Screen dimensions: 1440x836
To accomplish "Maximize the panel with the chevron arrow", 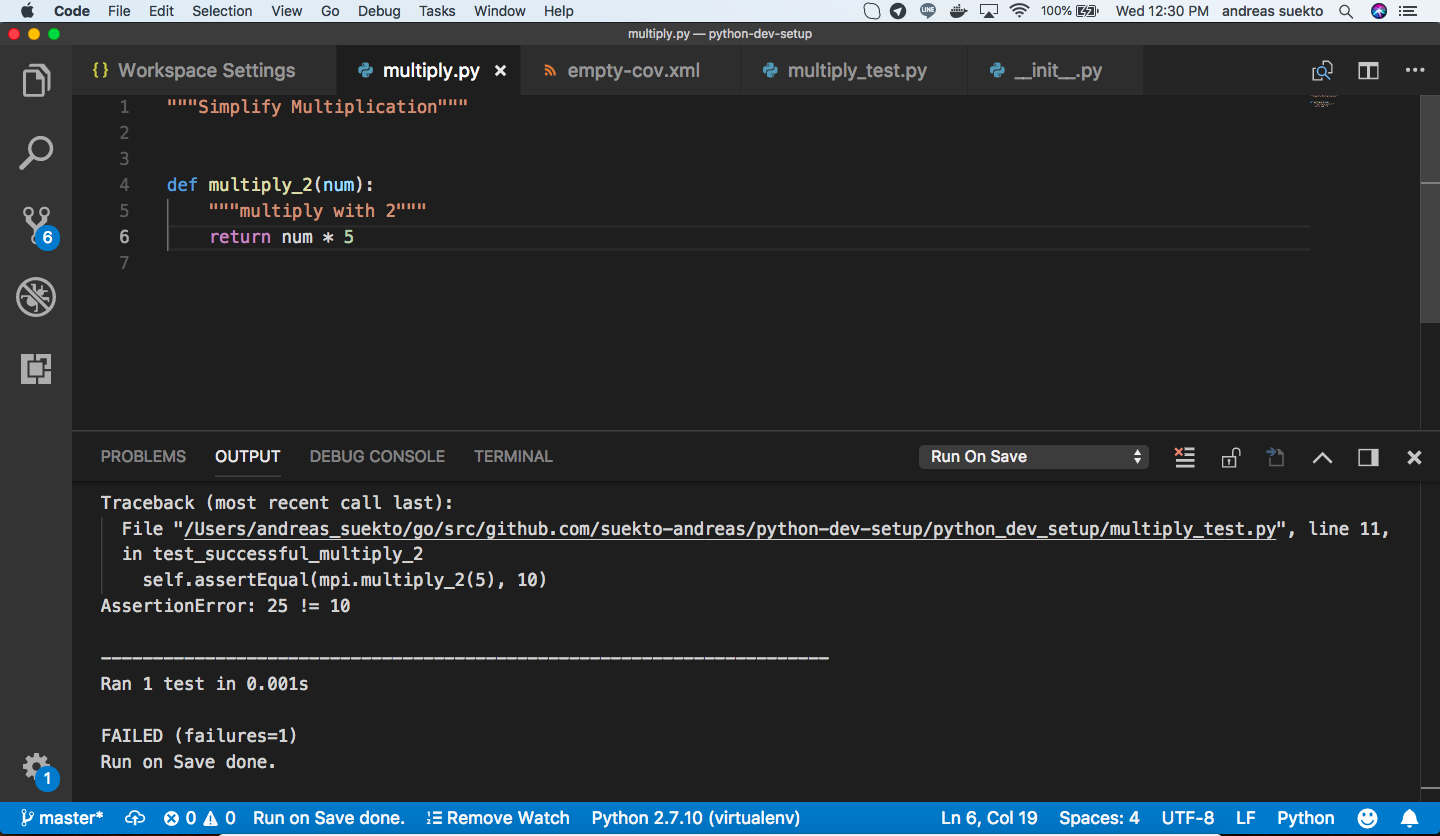I will point(1322,457).
